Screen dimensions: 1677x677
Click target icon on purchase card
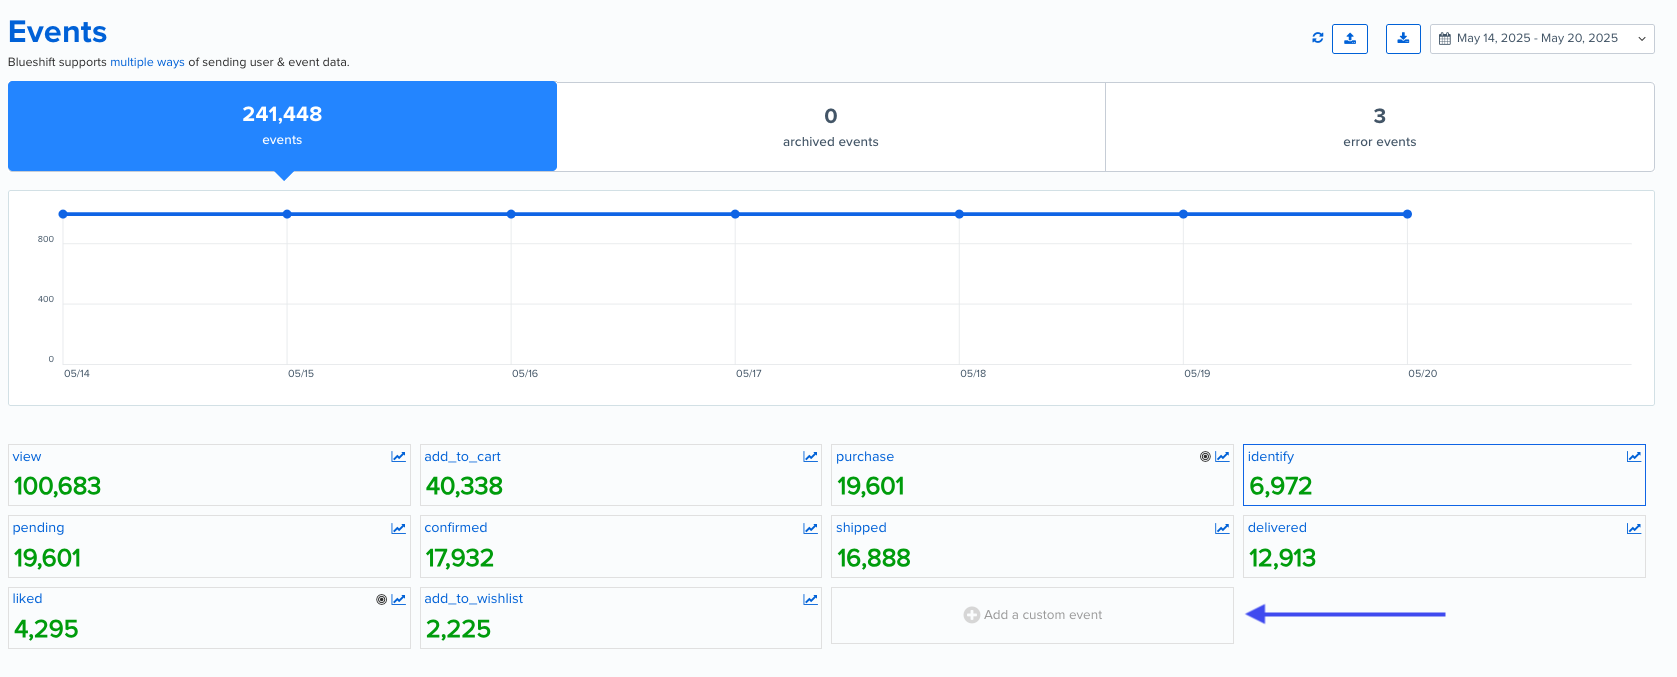(x=1205, y=457)
